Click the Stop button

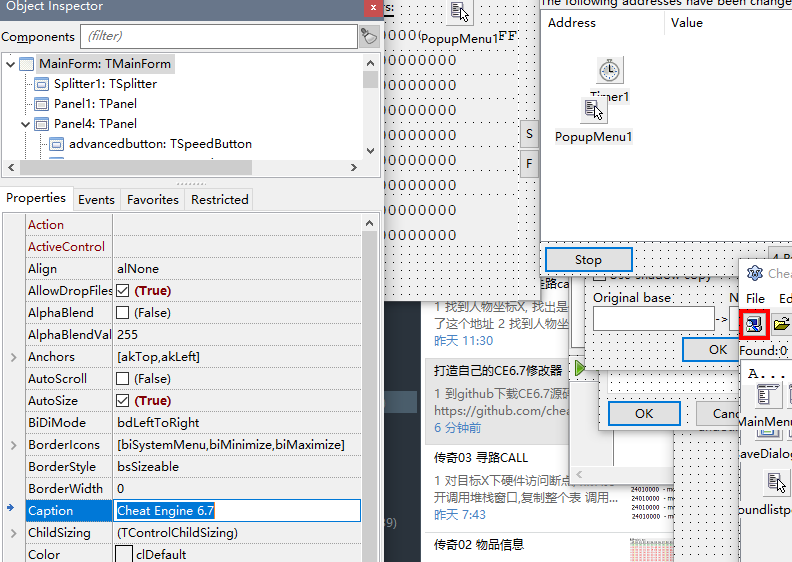[588, 260]
